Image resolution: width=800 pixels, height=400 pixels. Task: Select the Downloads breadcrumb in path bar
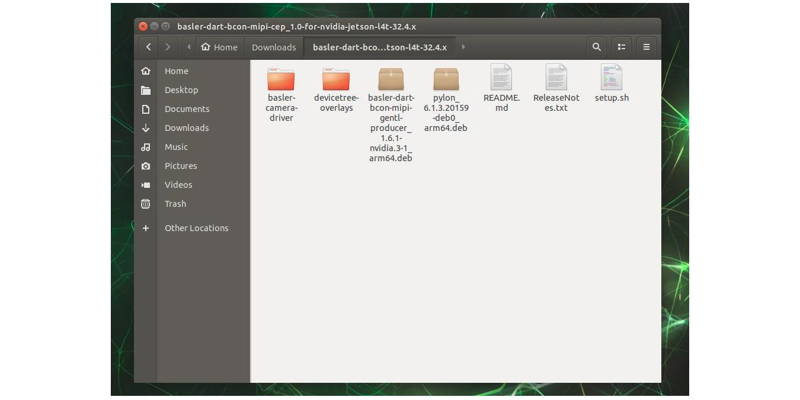click(274, 47)
